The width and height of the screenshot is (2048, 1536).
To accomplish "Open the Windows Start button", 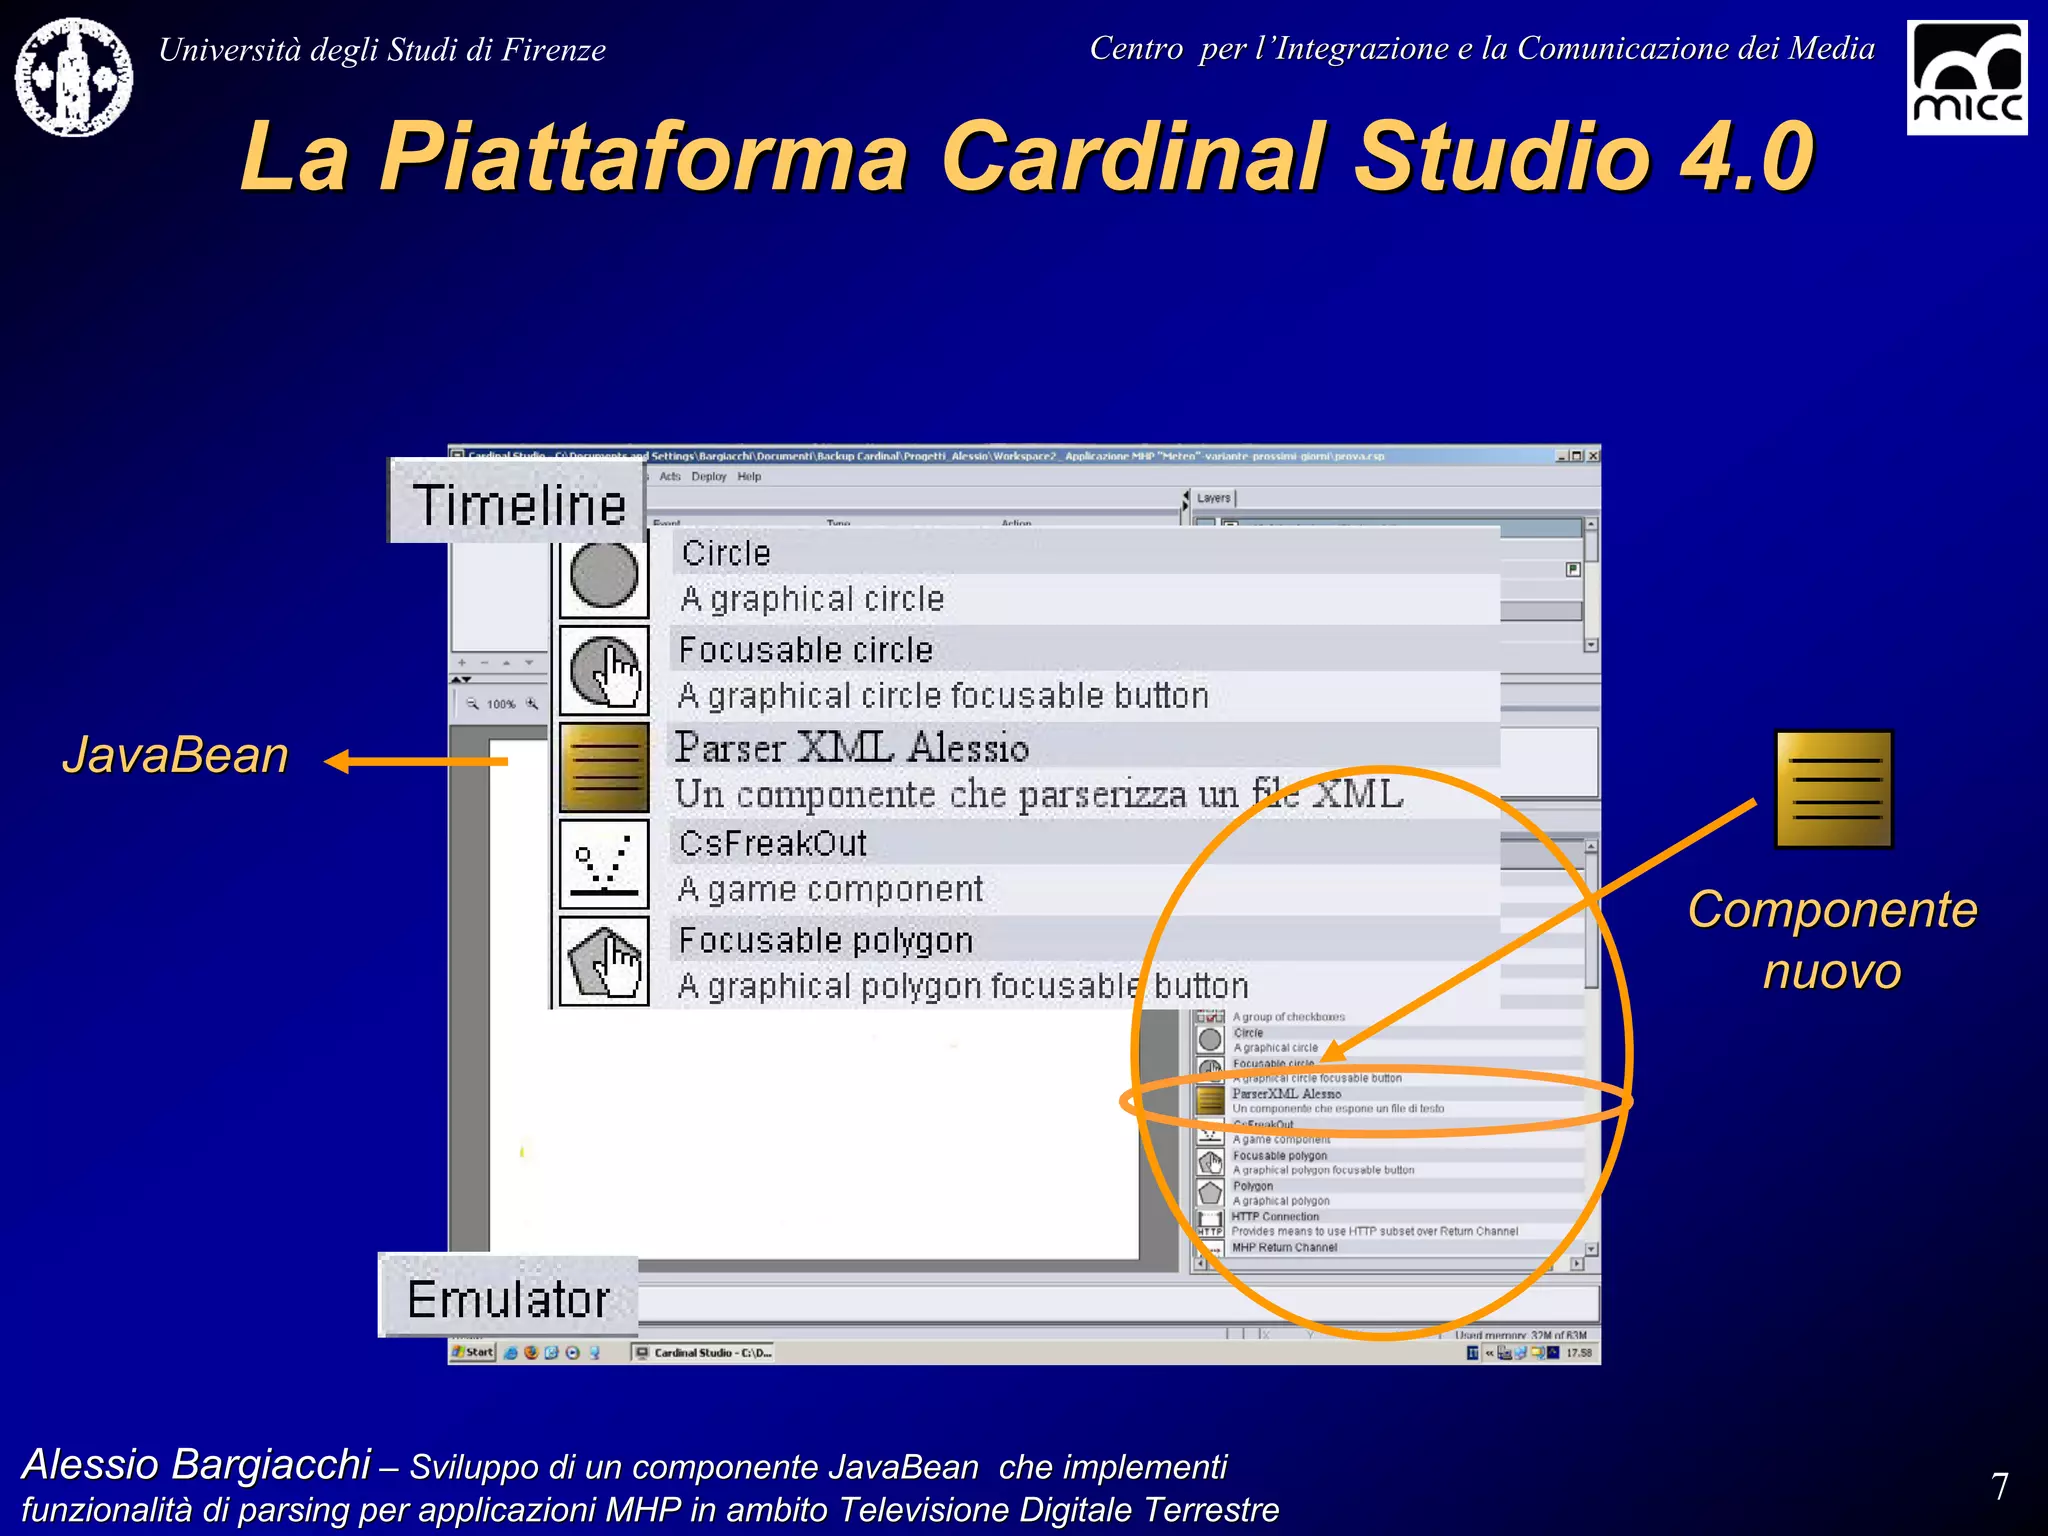I will tap(473, 1352).
